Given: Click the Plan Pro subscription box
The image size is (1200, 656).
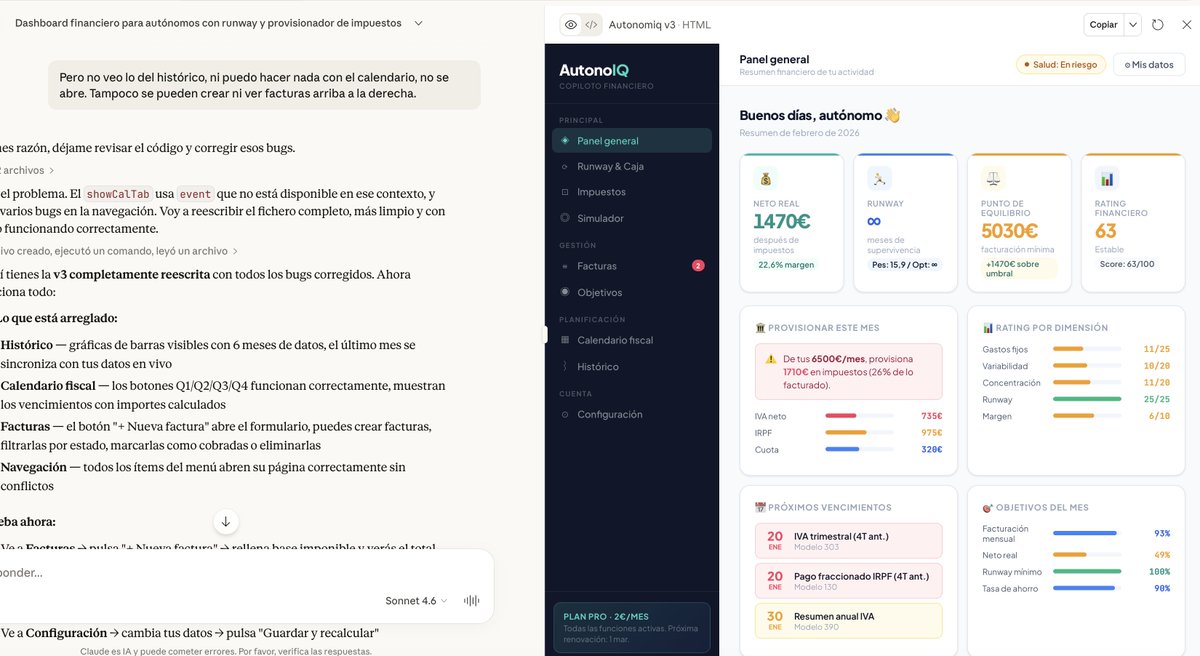Looking at the screenshot, I should click(631, 628).
